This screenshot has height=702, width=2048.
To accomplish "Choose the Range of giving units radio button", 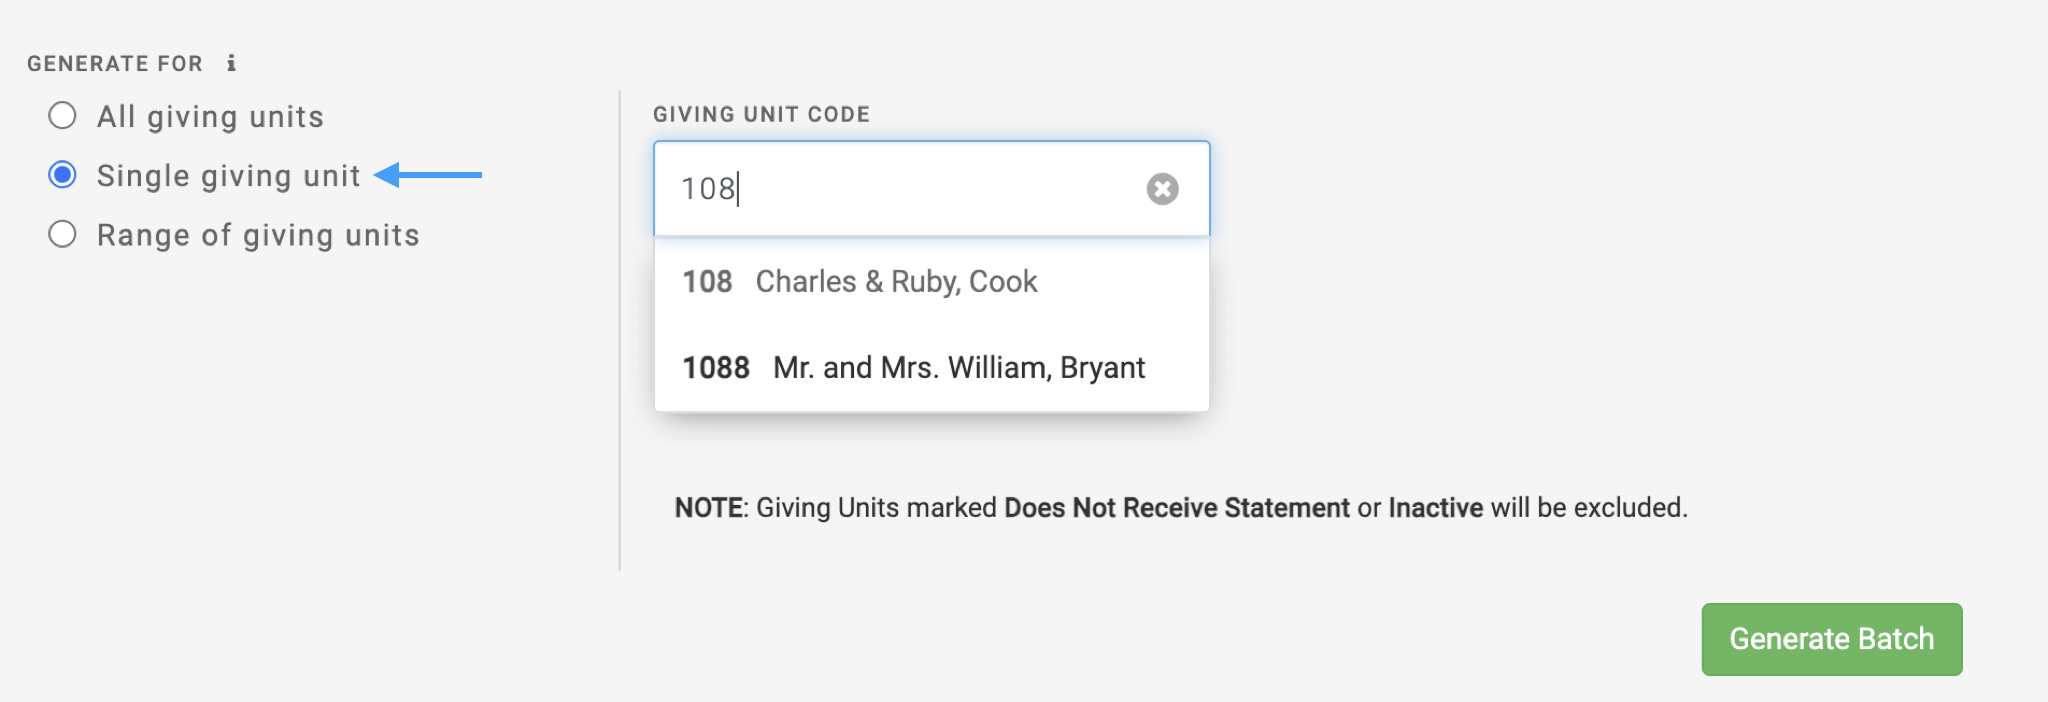I will point(62,234).
